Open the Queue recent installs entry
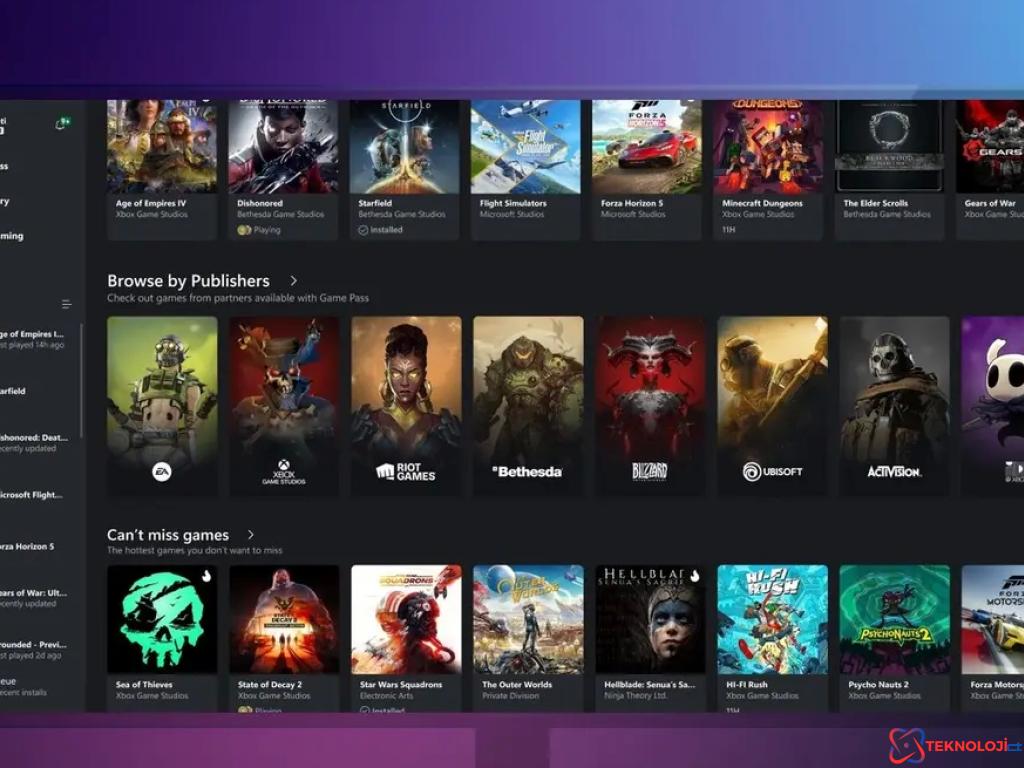 [26, 686]
